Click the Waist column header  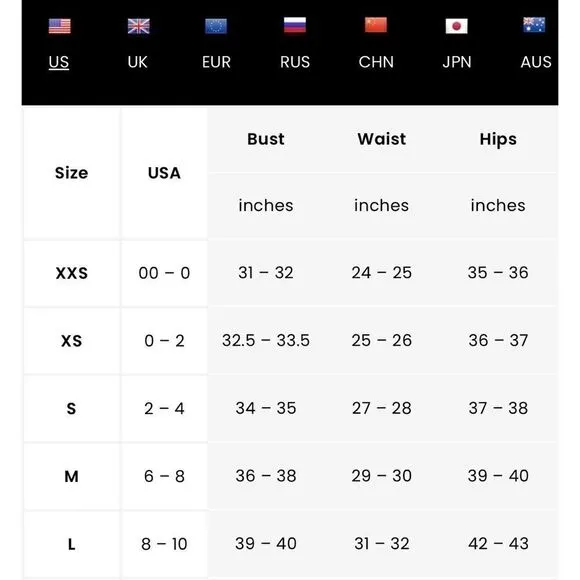pos(382,139)
